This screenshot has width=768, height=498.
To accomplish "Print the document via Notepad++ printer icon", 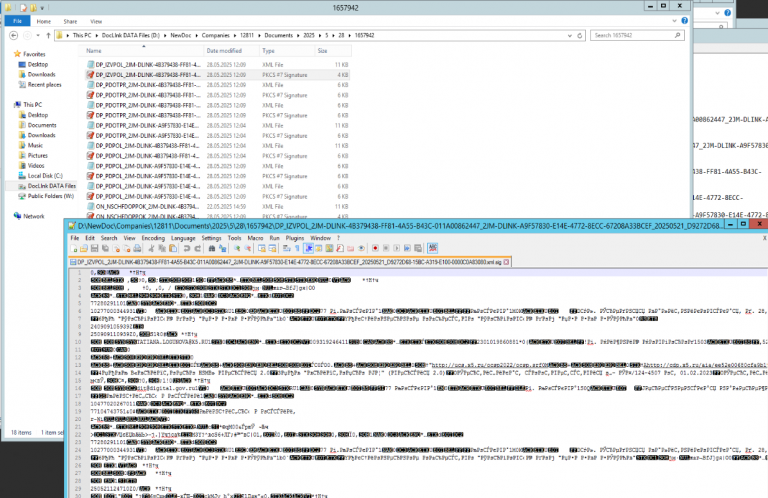I will click(x=138, y=248).
